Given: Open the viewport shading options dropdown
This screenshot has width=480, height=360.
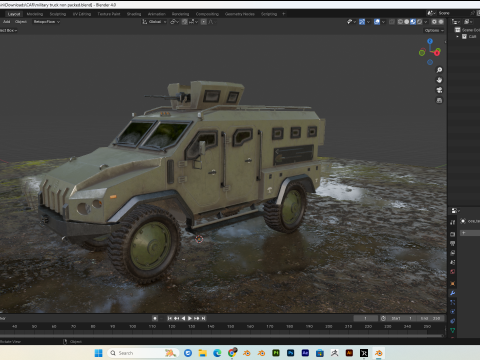Looking at the screenshot, I should pyautogui.click(x=426, y=22).
